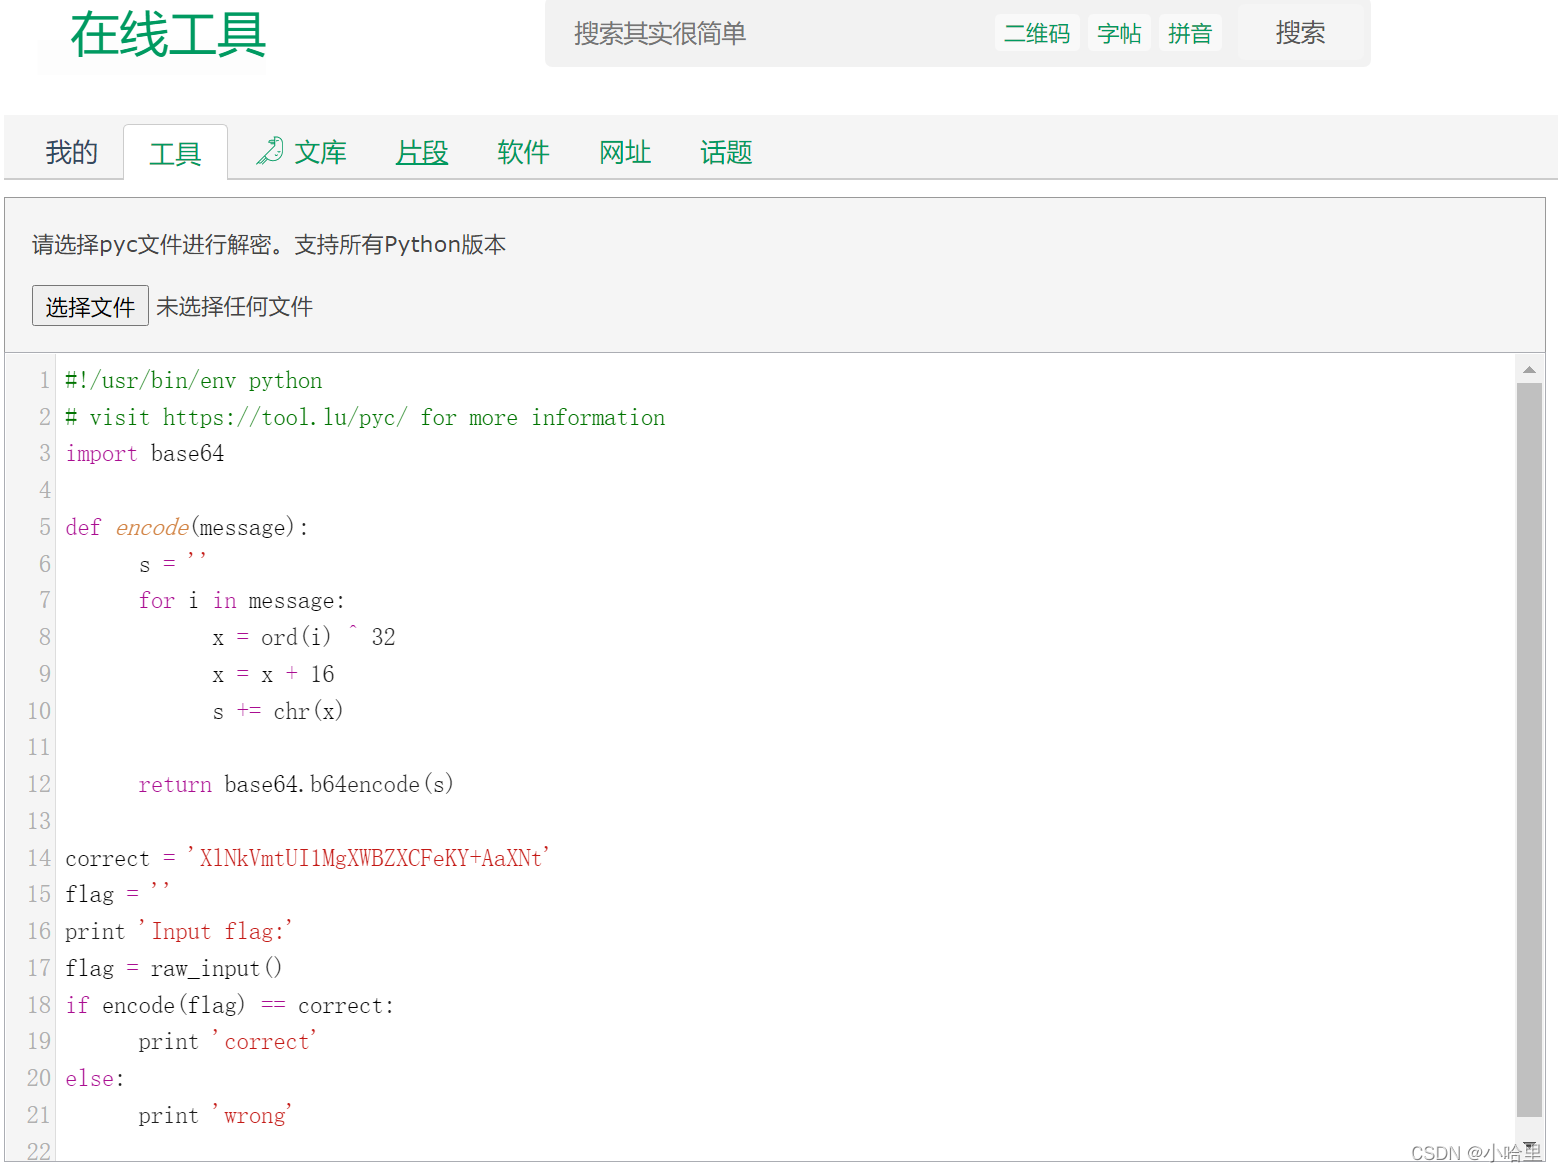This screenshot has width=1558, height=1172.
Task: Click the code panel vertical scrollbar thumb
Action: coord(1529,750)
